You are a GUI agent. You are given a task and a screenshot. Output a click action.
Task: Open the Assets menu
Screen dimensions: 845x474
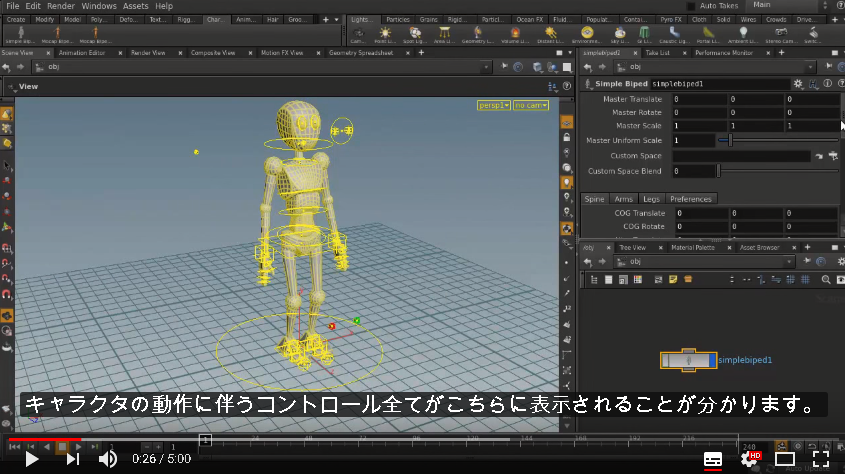(135, 6)
